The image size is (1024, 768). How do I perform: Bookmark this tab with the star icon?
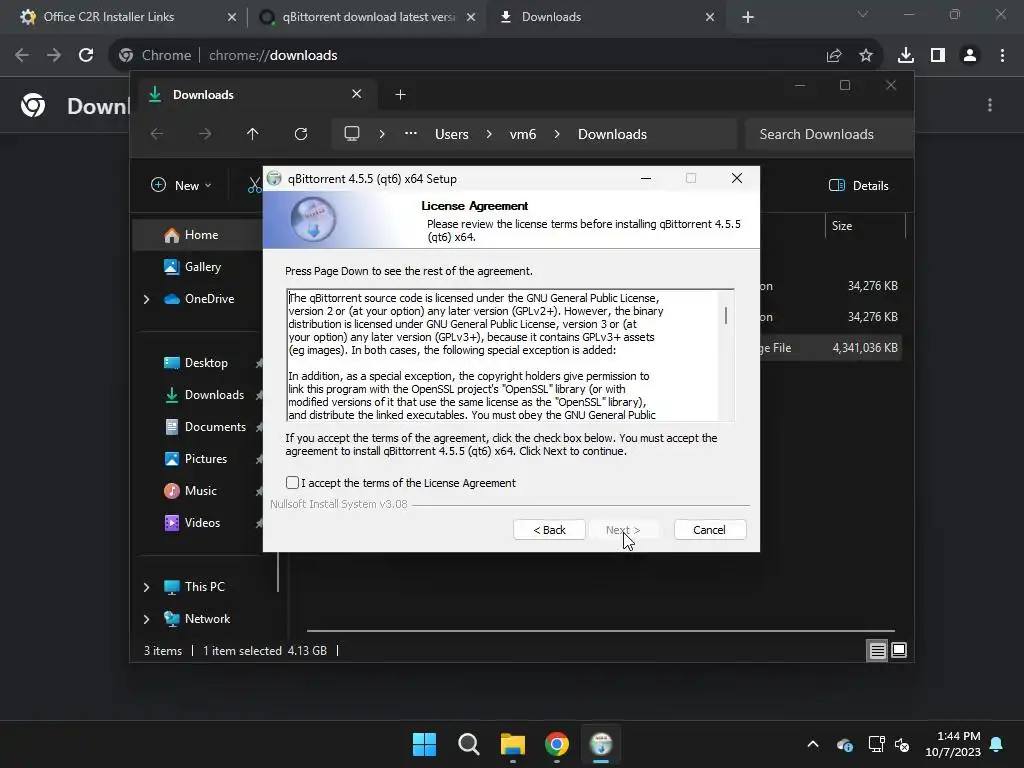point(866,56)
